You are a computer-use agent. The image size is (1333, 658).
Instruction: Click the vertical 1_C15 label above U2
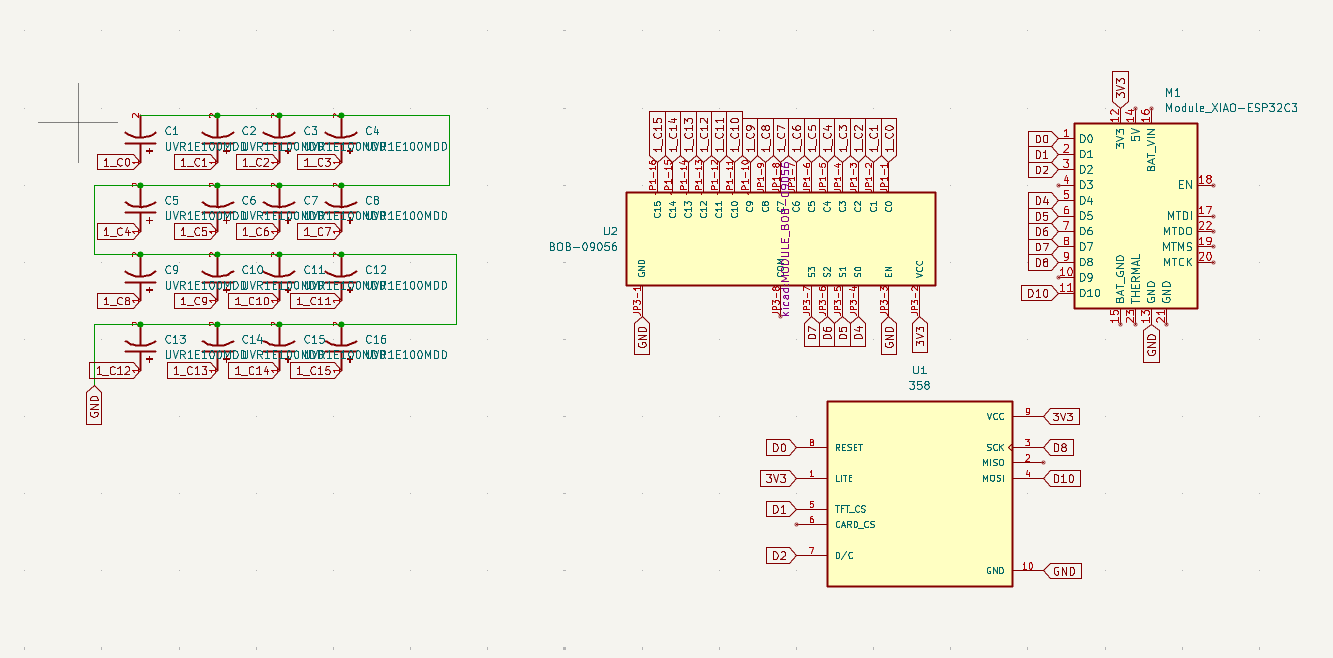pyautogui.click(x=657, y=134)
